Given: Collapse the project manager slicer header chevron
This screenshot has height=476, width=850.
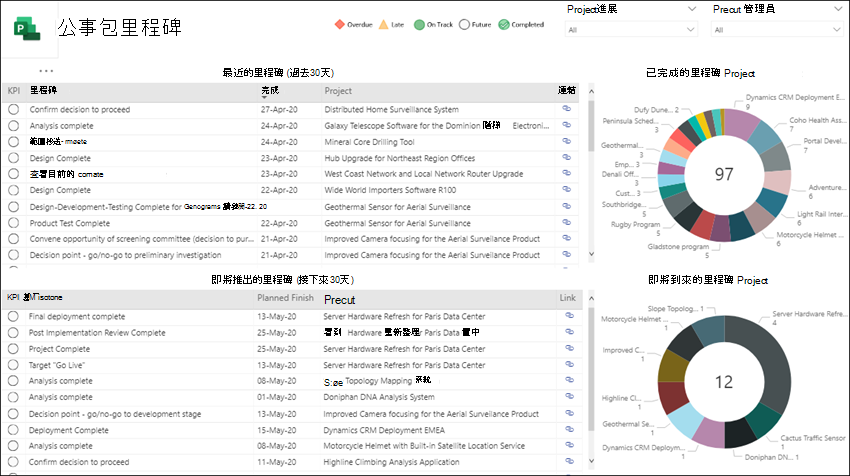Looking at the screenshot, I should [x=838, y=9].
